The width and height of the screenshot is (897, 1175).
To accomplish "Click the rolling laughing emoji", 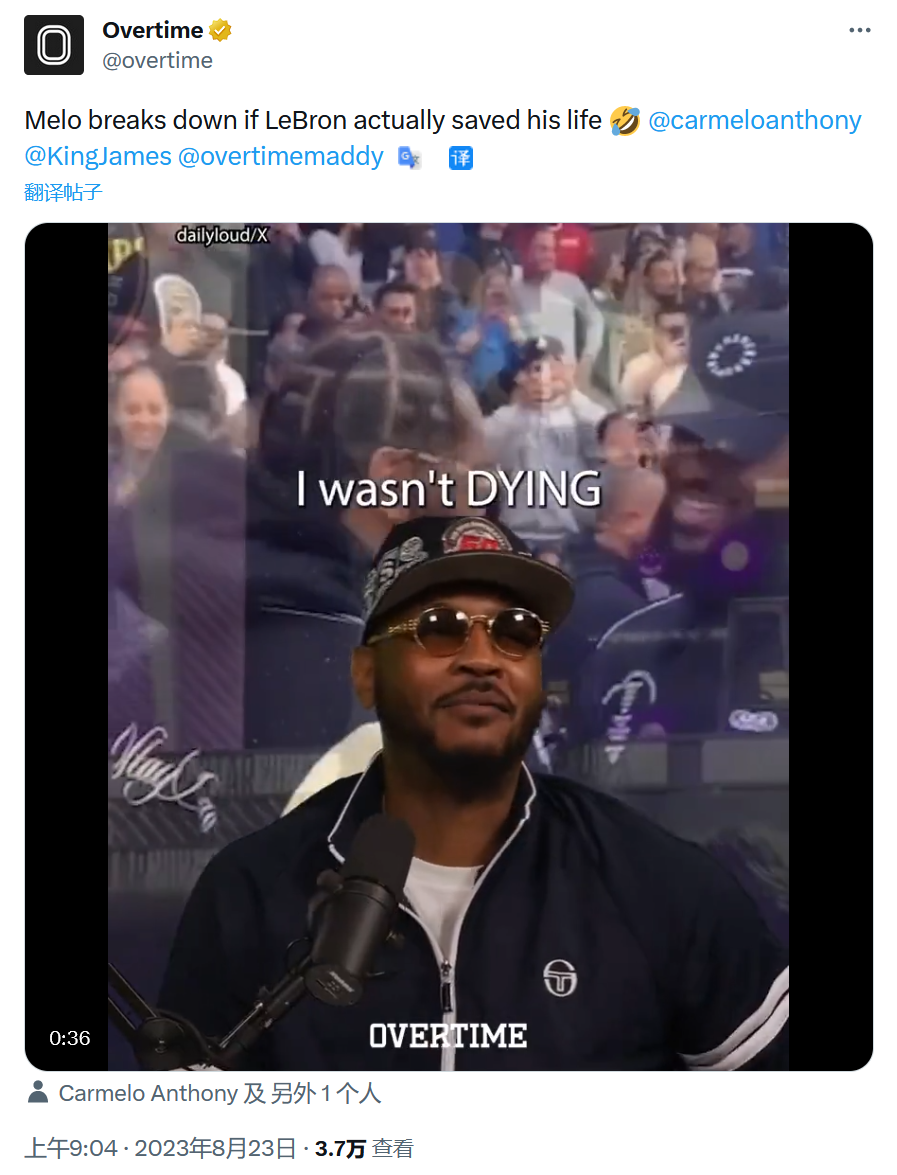I will click(x=625, y=121).
